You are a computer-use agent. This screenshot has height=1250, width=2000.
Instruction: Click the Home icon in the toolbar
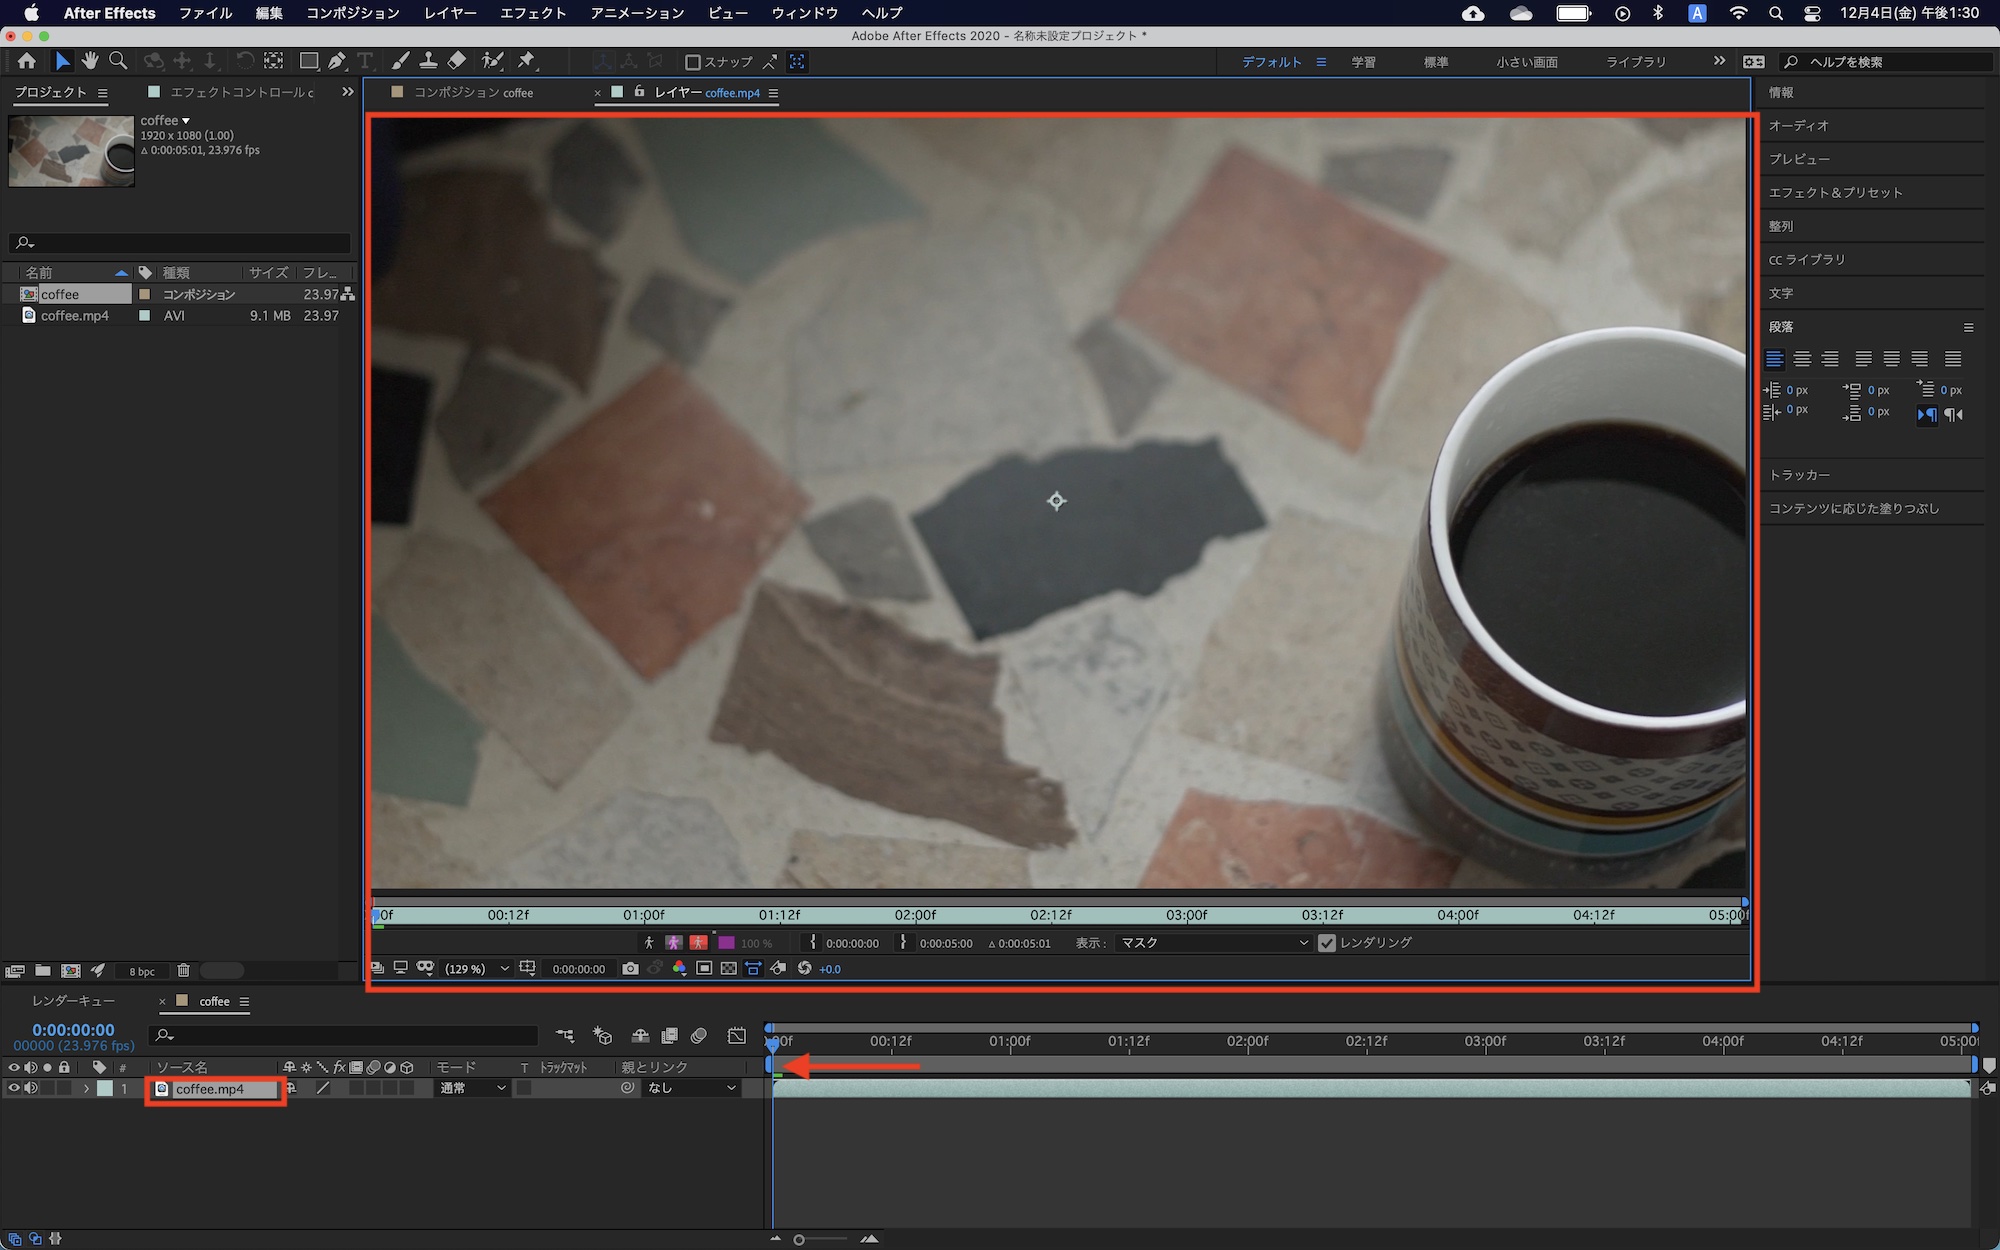click(27, 61)
